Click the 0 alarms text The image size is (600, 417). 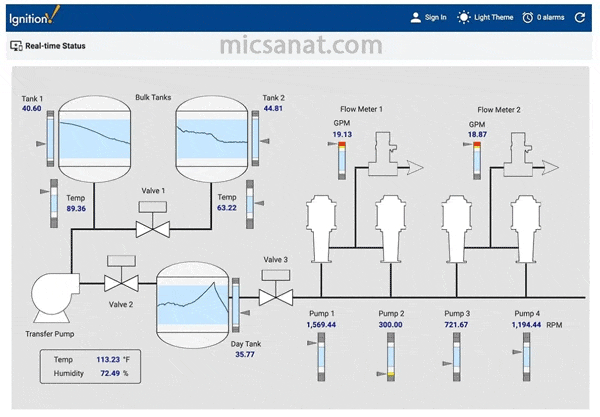550,18
